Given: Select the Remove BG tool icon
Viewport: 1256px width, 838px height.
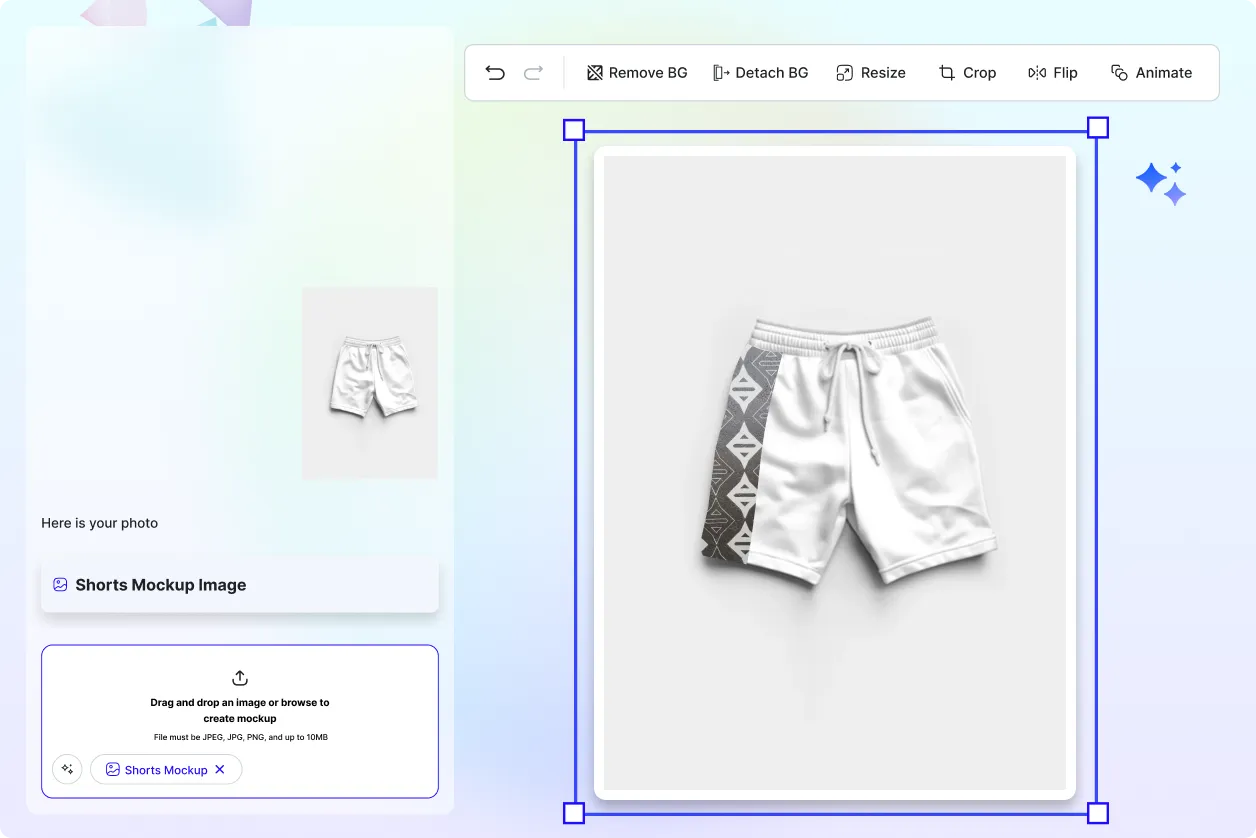Looking at the screenshot, I should (x=594, y=72).
